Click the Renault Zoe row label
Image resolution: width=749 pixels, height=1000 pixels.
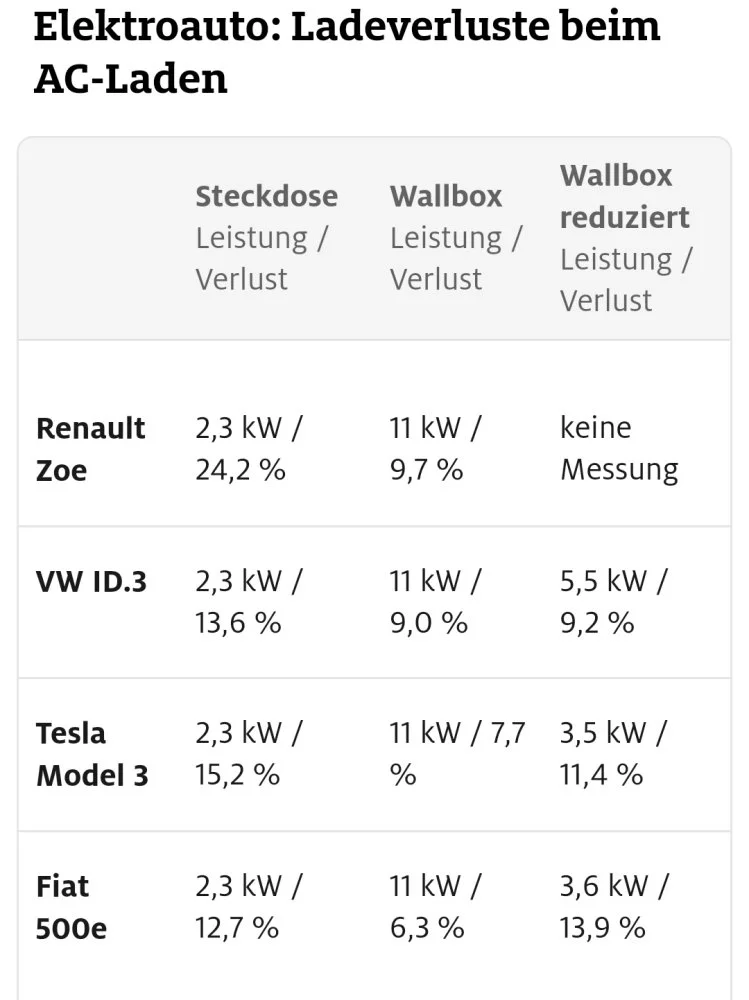(91, 449)
